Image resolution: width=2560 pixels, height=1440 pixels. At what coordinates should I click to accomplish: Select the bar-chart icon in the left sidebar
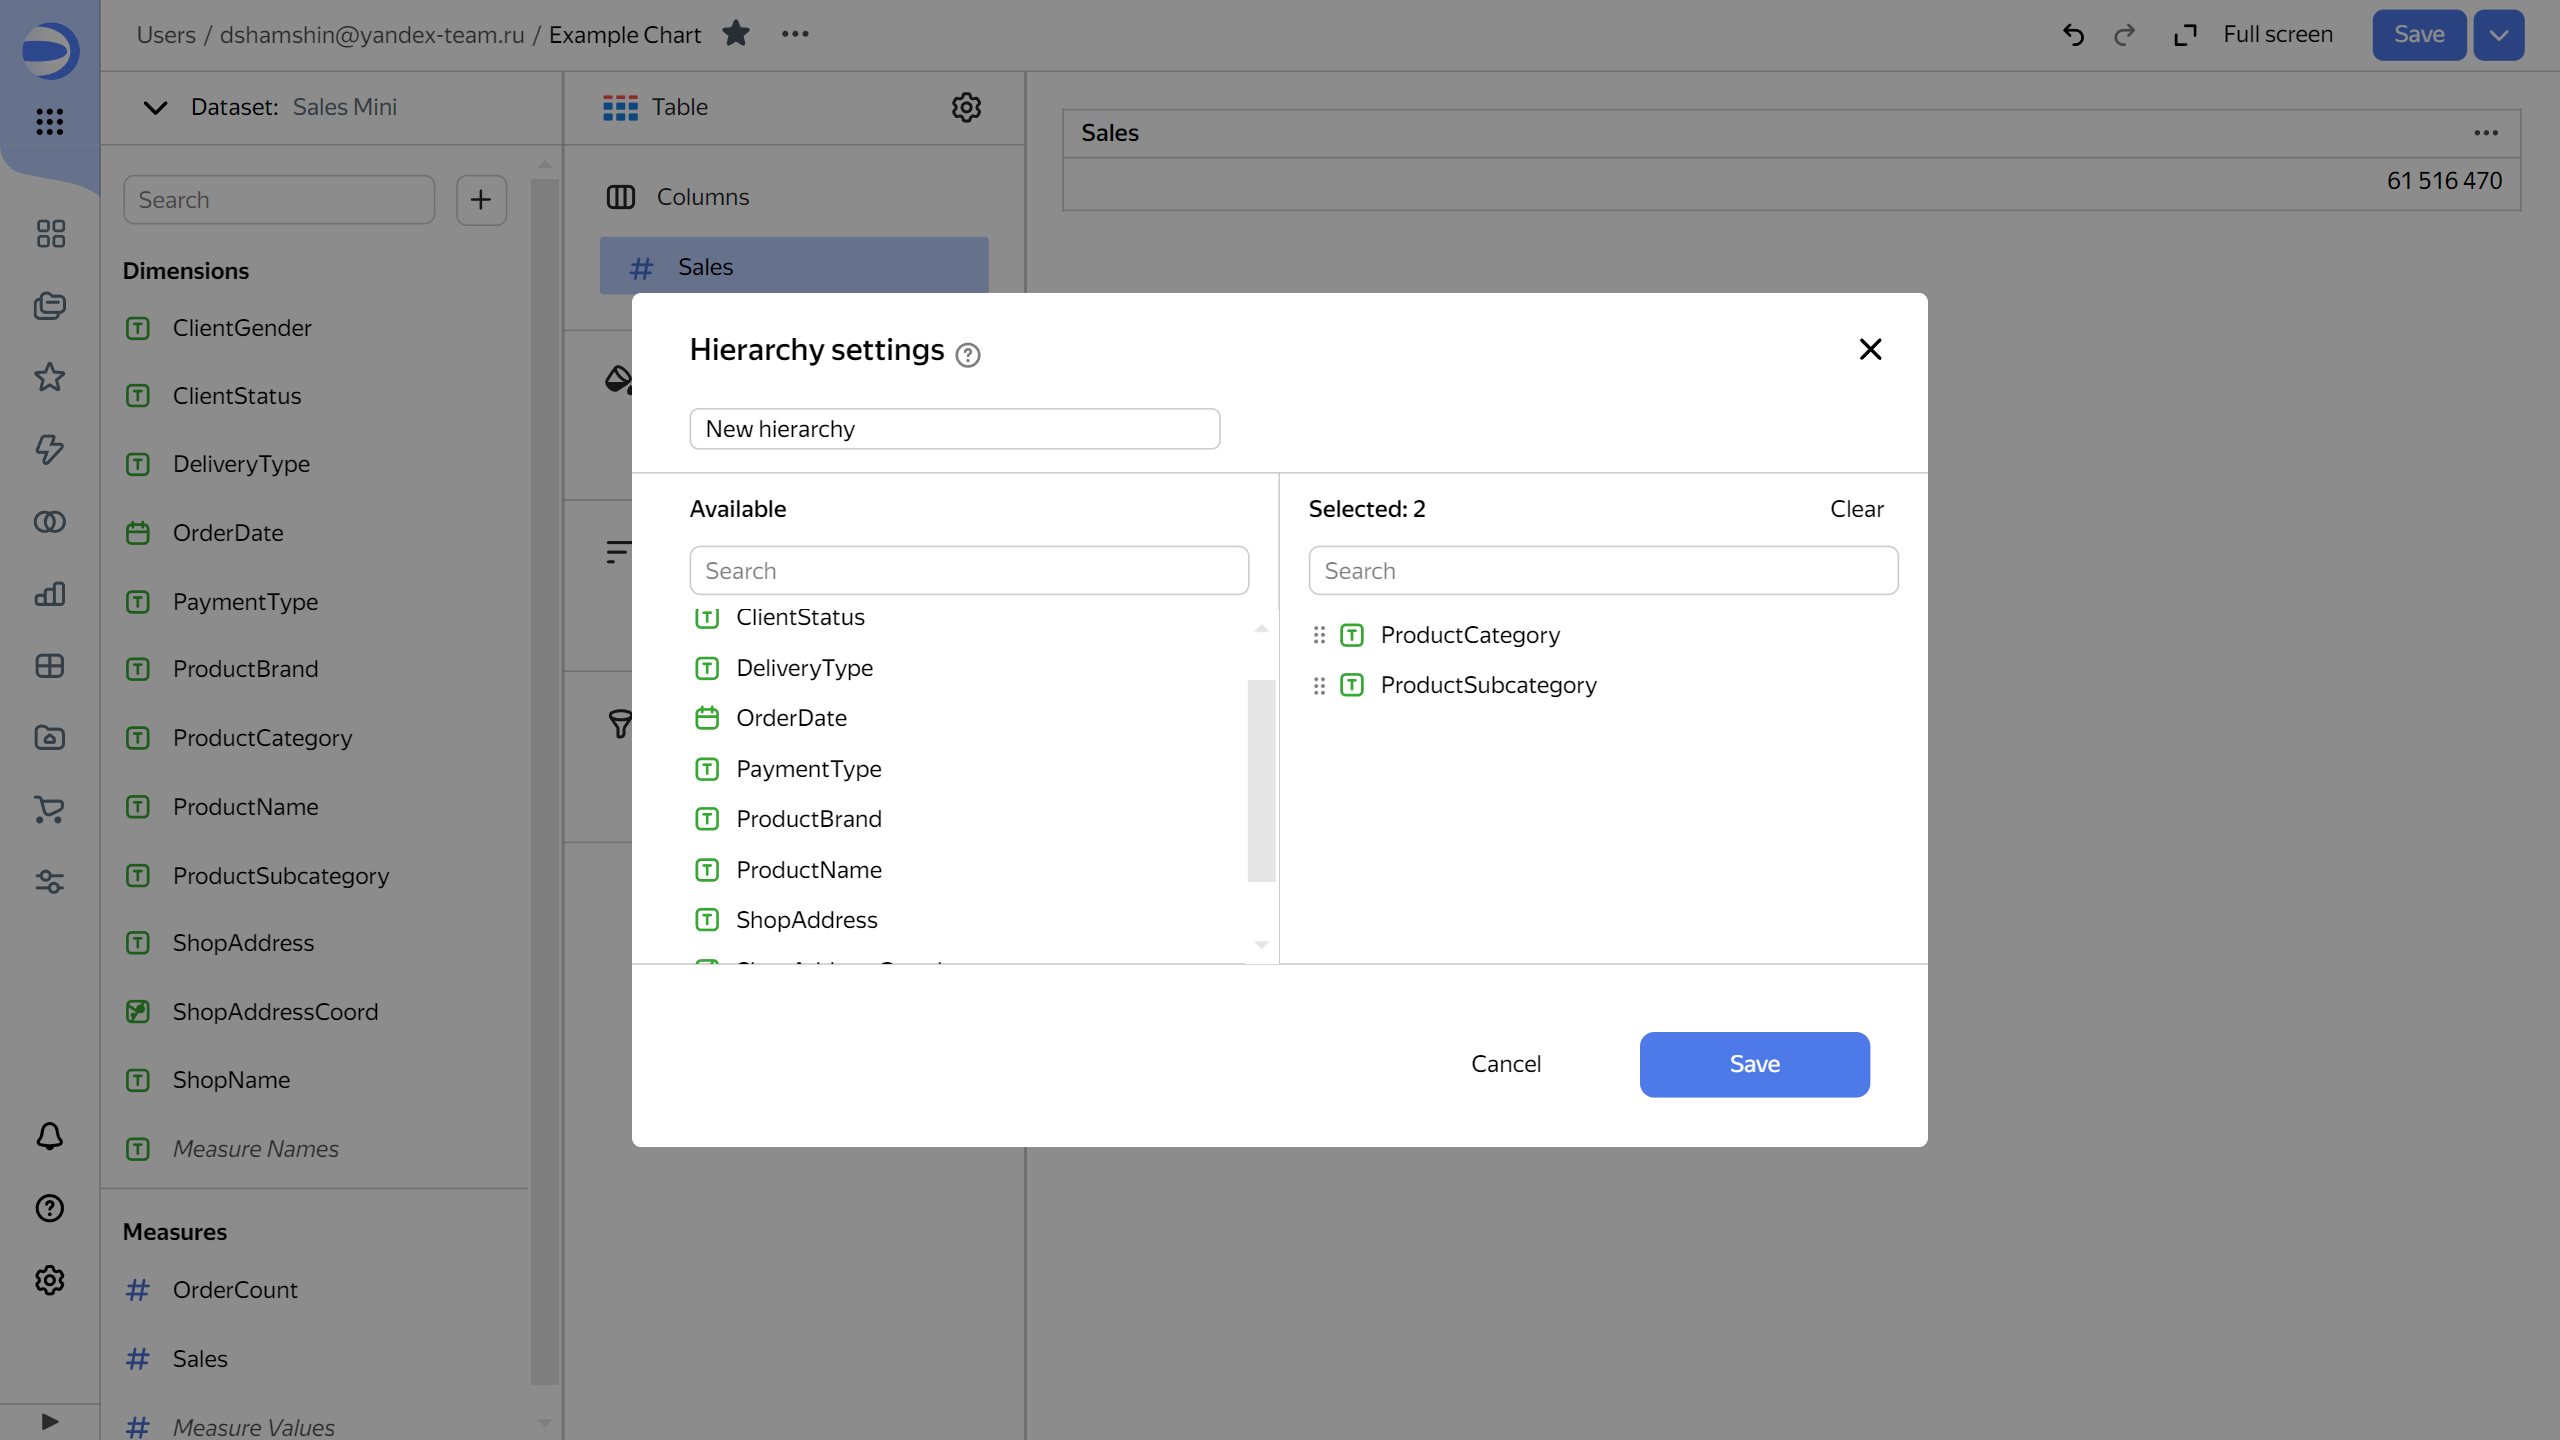point(49,594)
